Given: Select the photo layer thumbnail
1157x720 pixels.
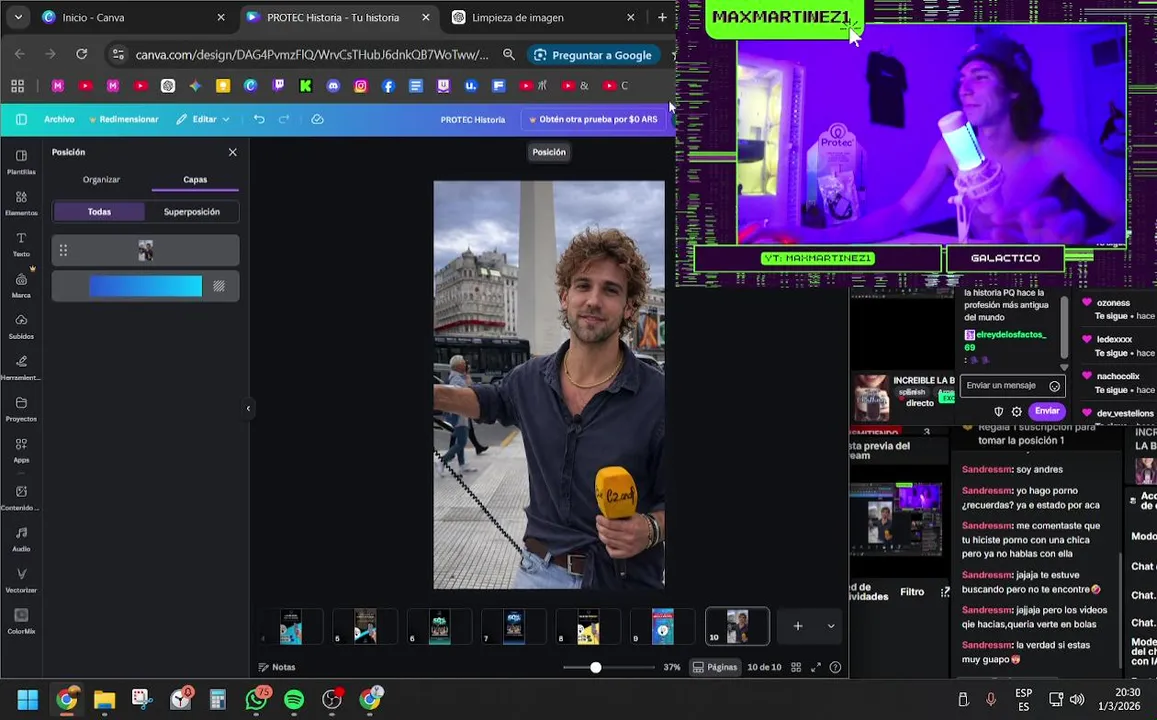Looking at the screenshot, I should coord(145,251).
